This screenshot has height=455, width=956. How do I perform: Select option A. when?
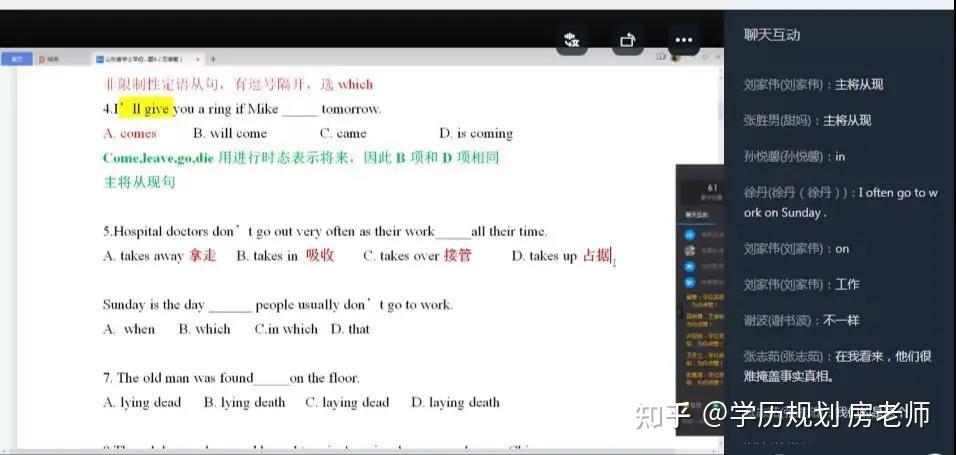coord(129,329)
